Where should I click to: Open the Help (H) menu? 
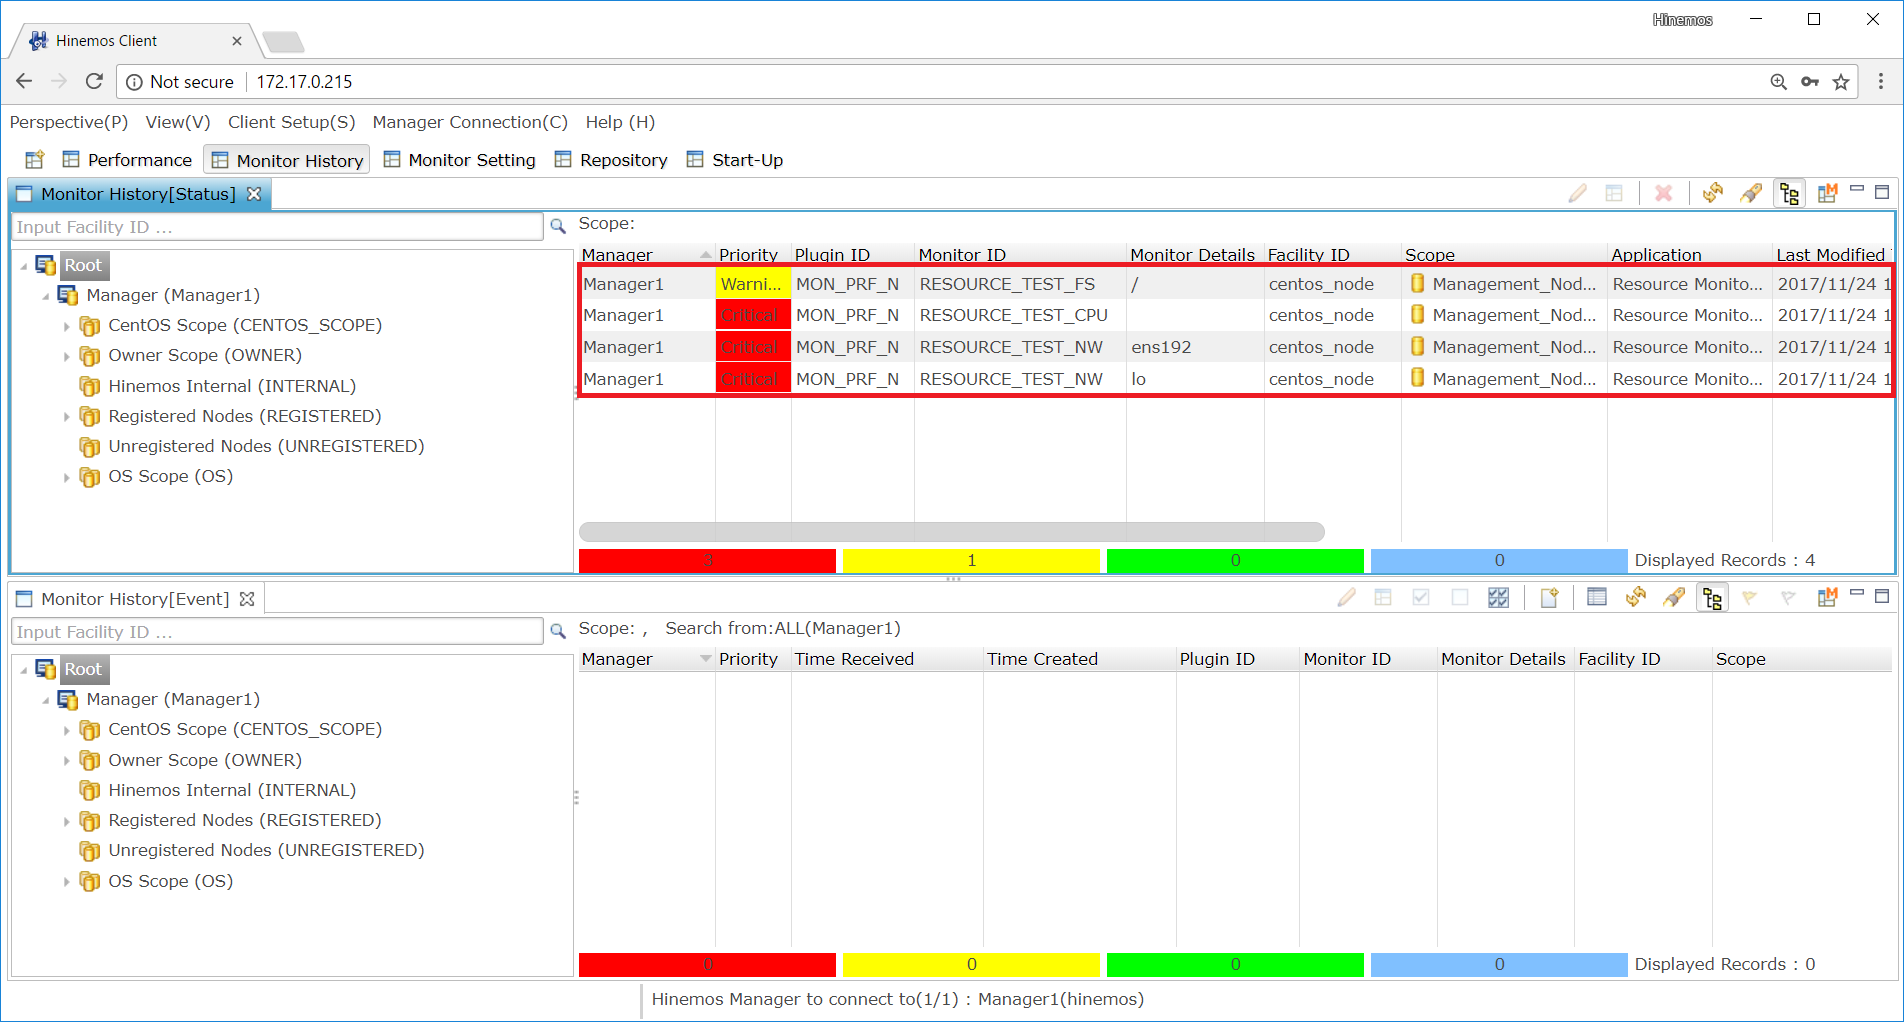620,122
